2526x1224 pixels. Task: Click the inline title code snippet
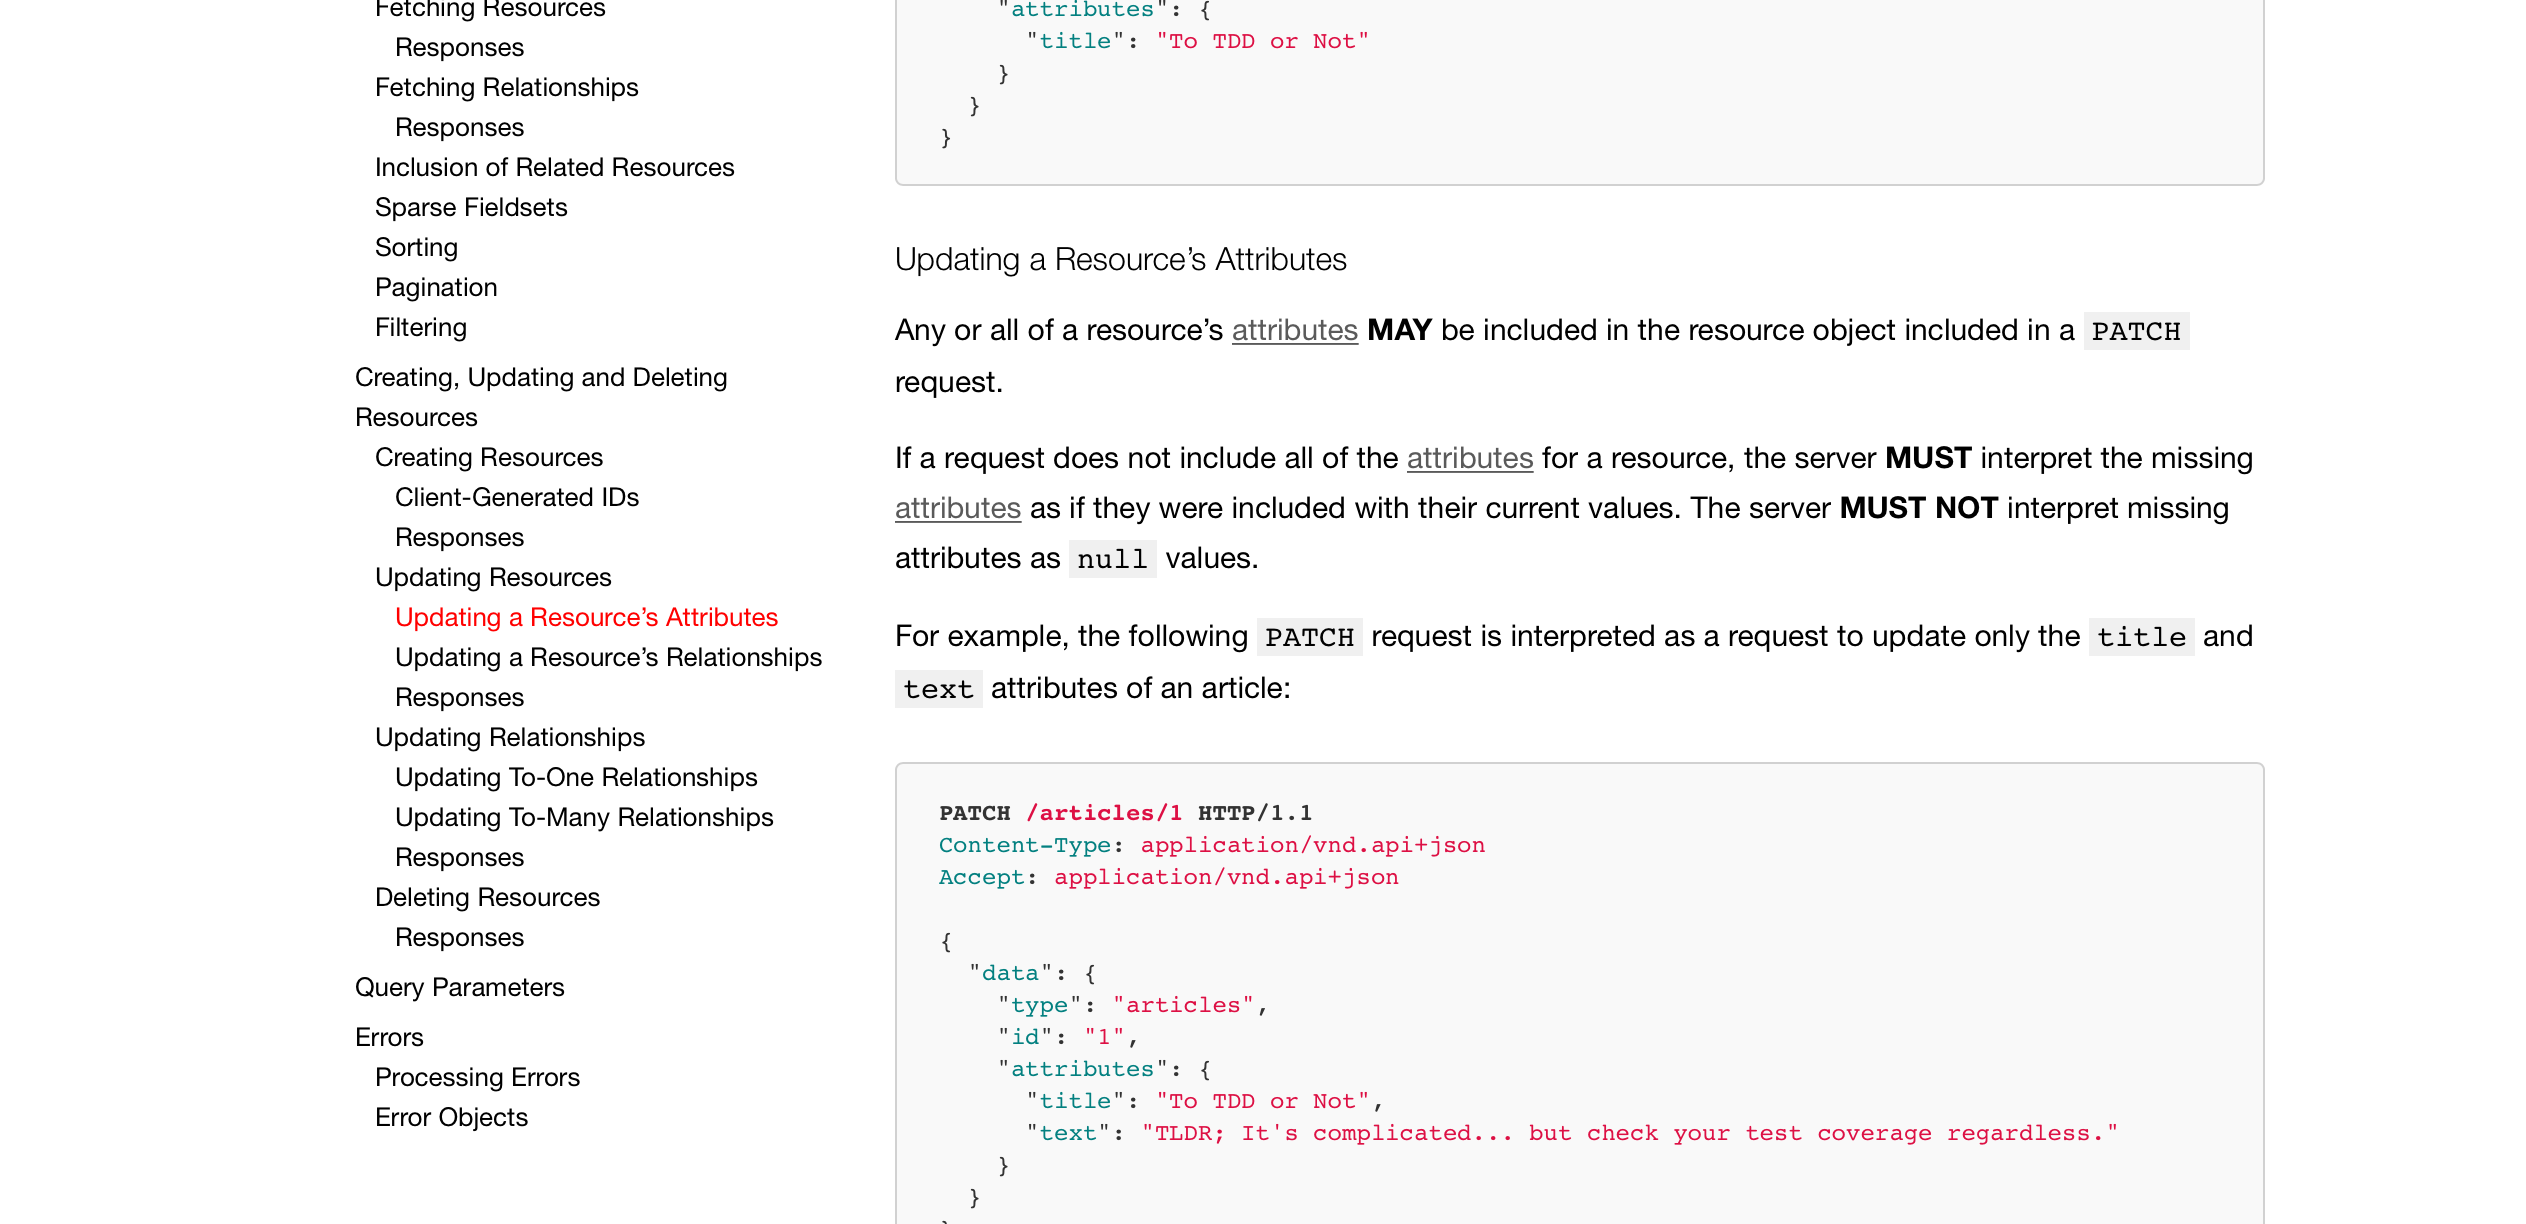[2141, 637]
